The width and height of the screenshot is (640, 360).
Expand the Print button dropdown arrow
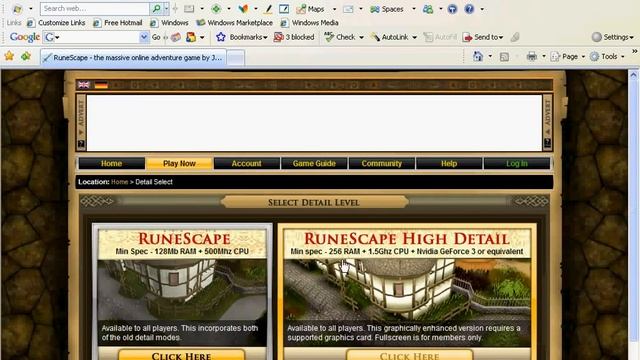544,56
